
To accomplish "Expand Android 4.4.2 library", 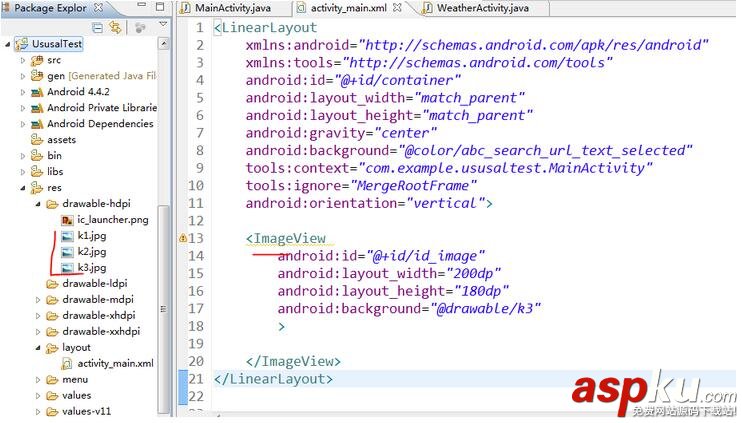I will tap(23, 92).
